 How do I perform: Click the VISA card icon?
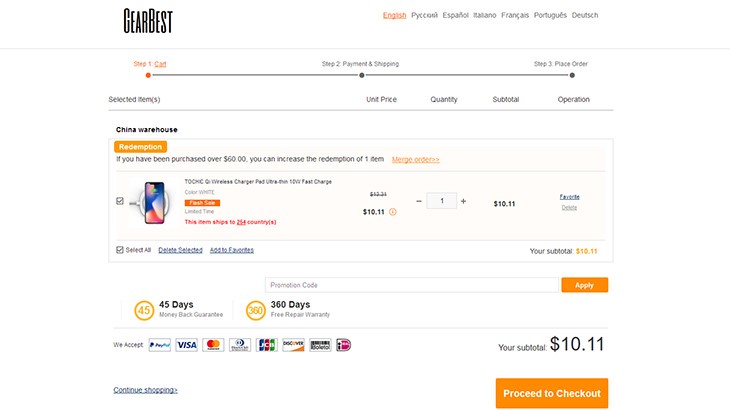(187, 345)
